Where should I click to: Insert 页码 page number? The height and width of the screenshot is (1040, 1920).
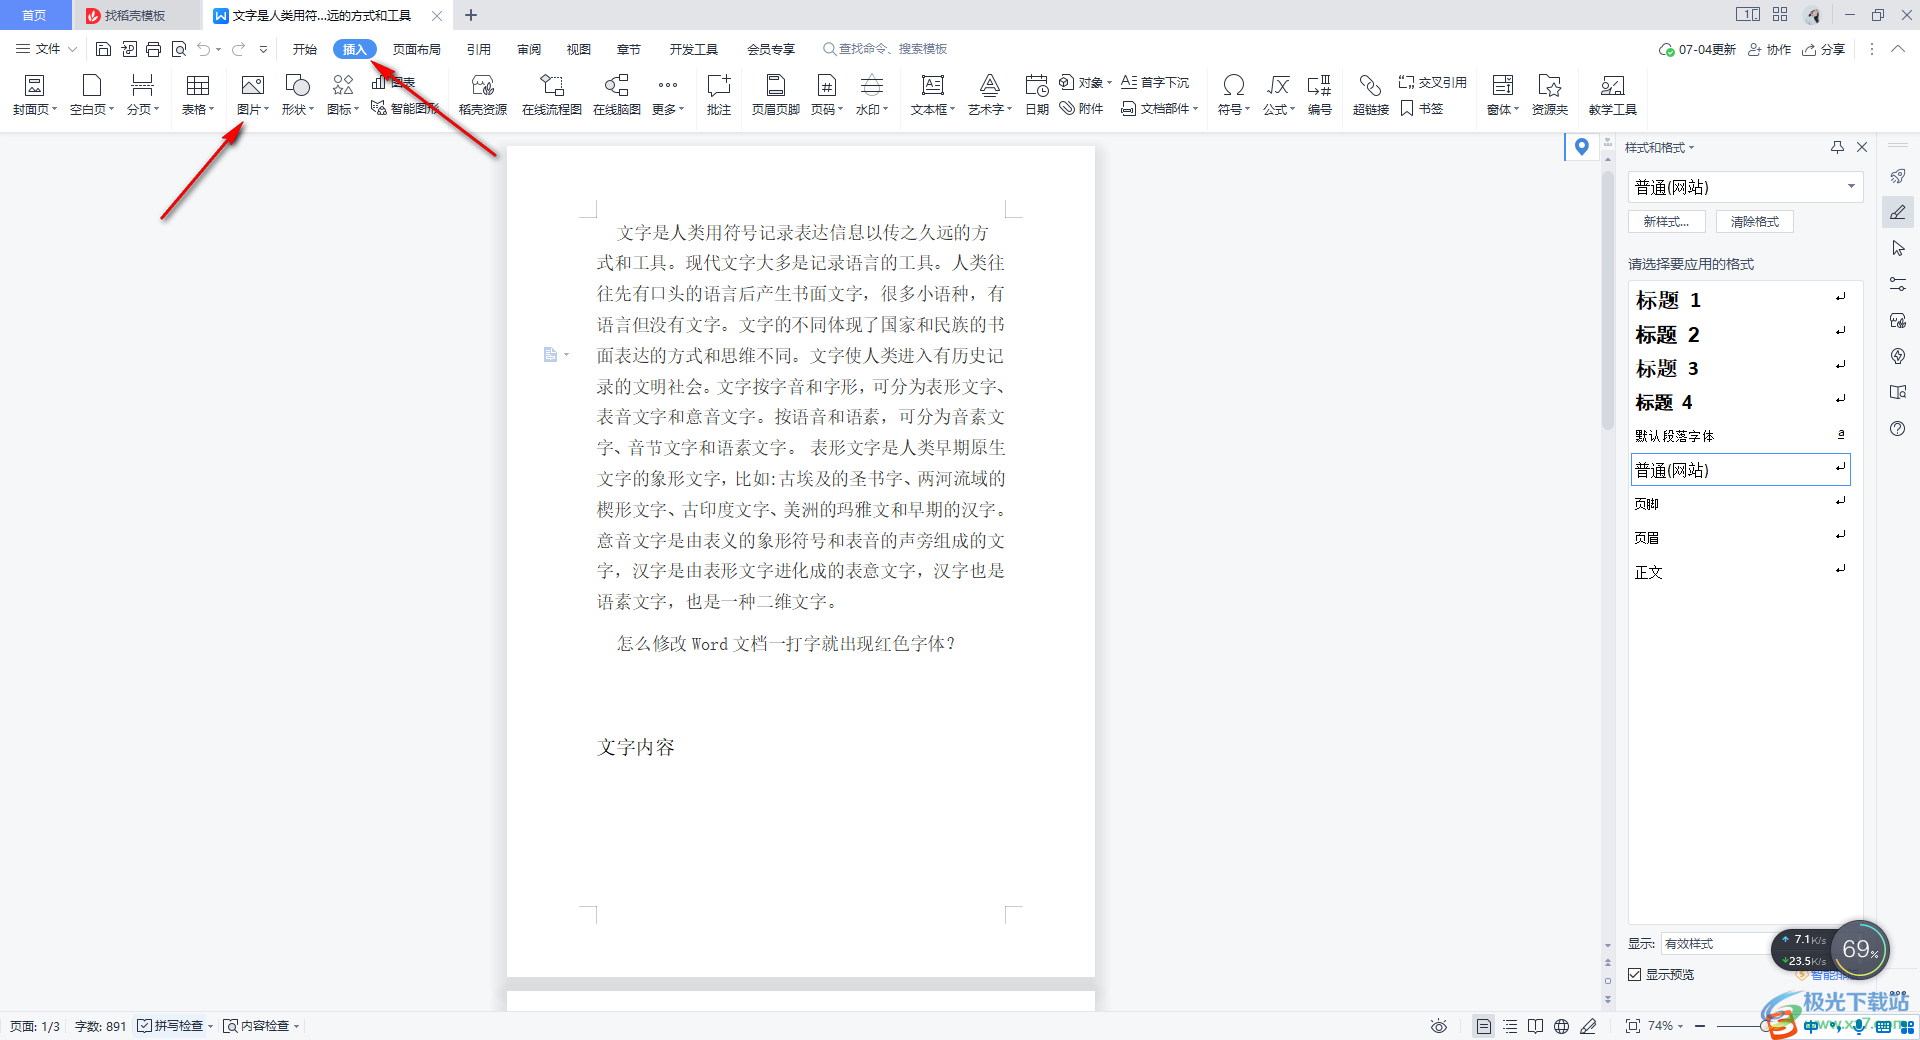(x=827, y=96)
